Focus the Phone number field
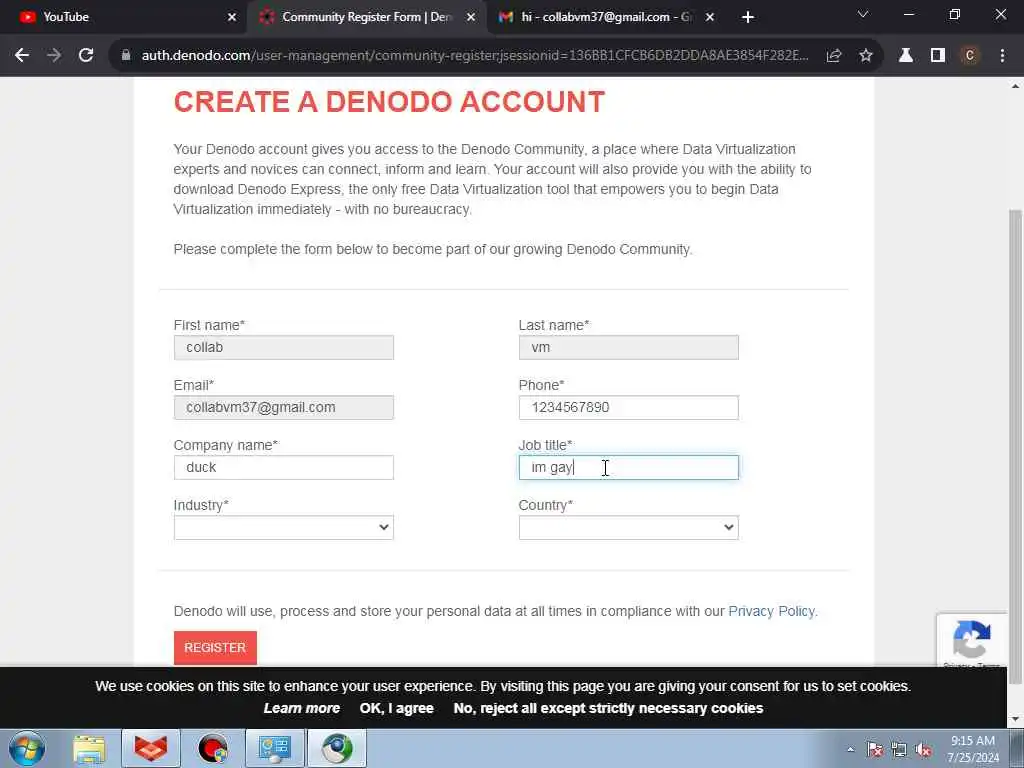 [x=628, y=408]
